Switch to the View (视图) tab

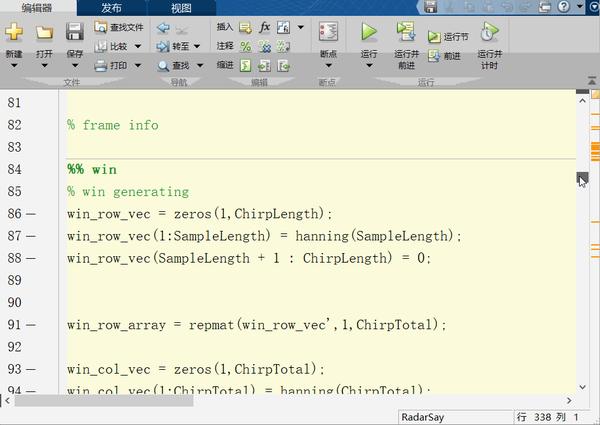pyautogui.click(x=181, y=8)
